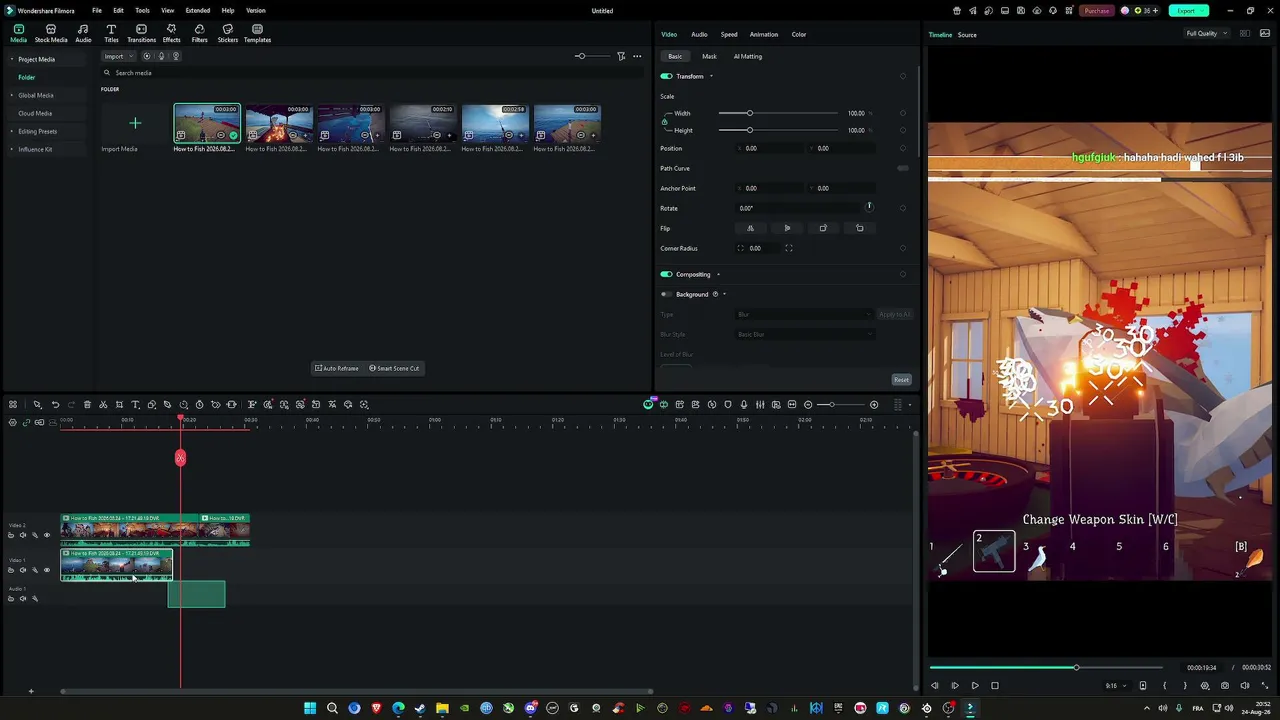Viewport: 1280px width, 720px height.
Task: Switch to the Speed properties tab
Action: click(x=729, y=34)
